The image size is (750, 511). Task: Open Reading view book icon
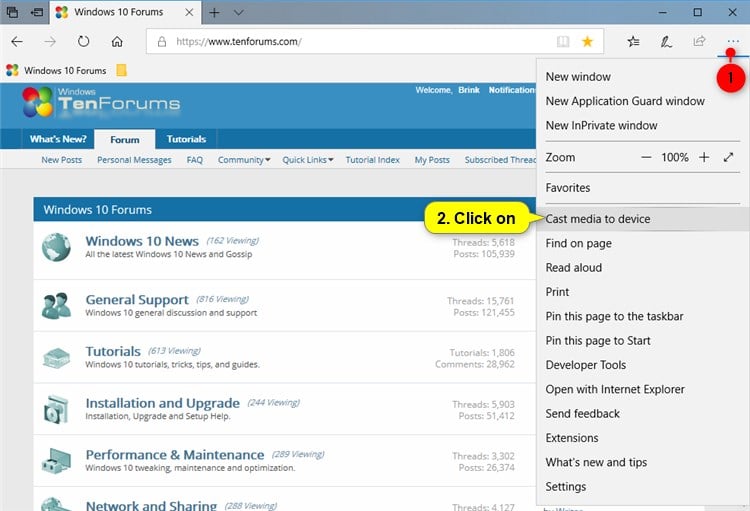click(563, 42)
